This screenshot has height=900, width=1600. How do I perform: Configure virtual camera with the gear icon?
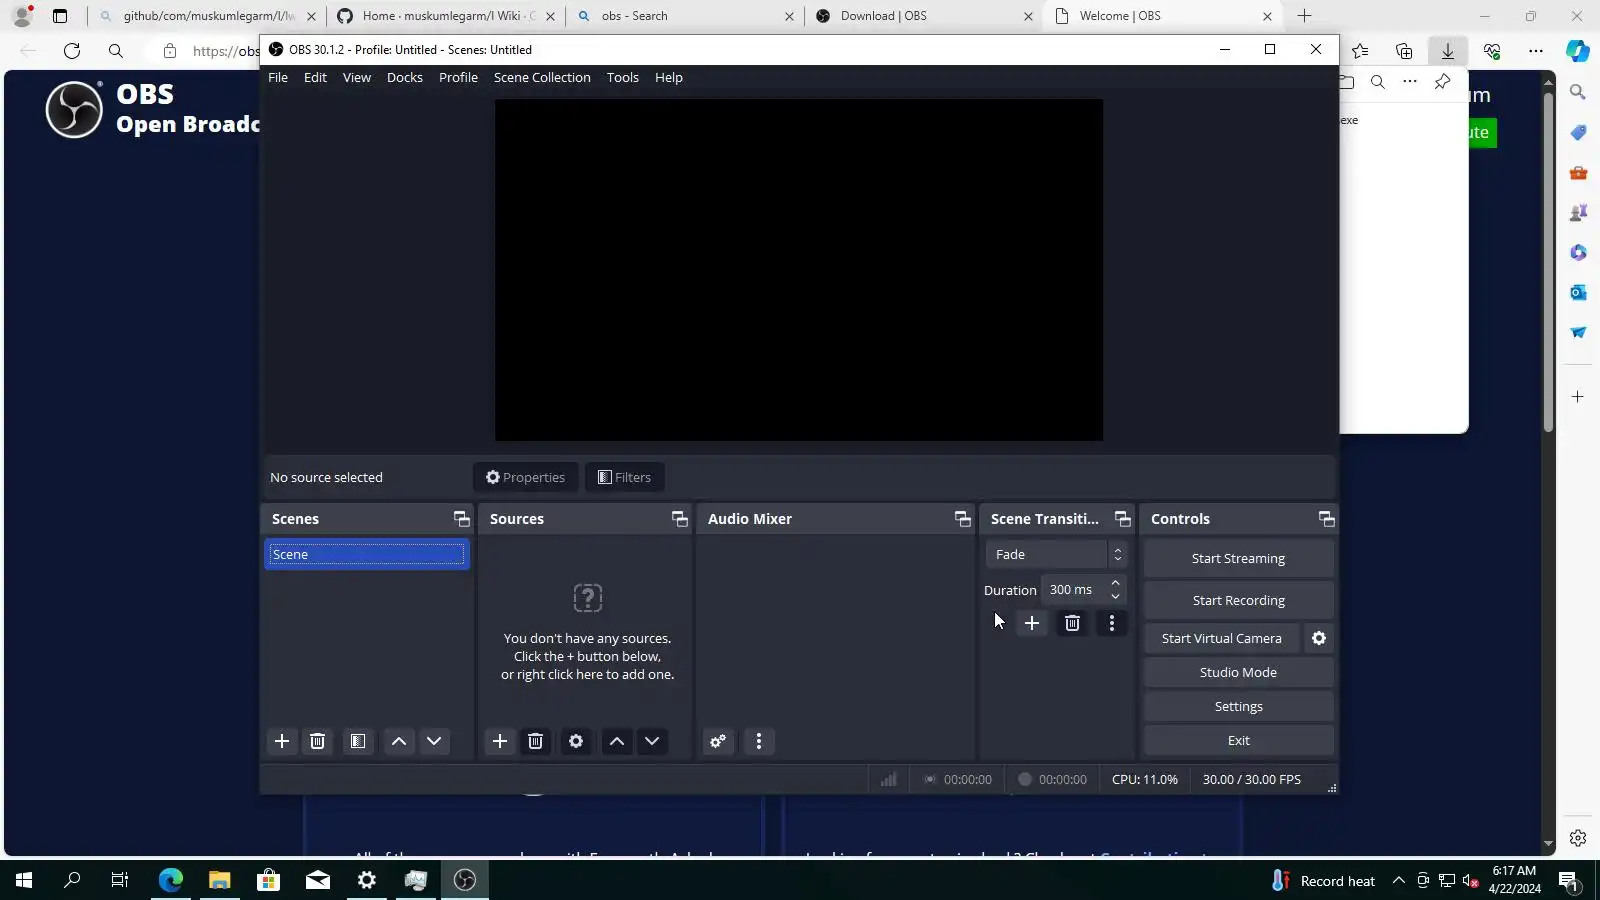(1319, 638)
